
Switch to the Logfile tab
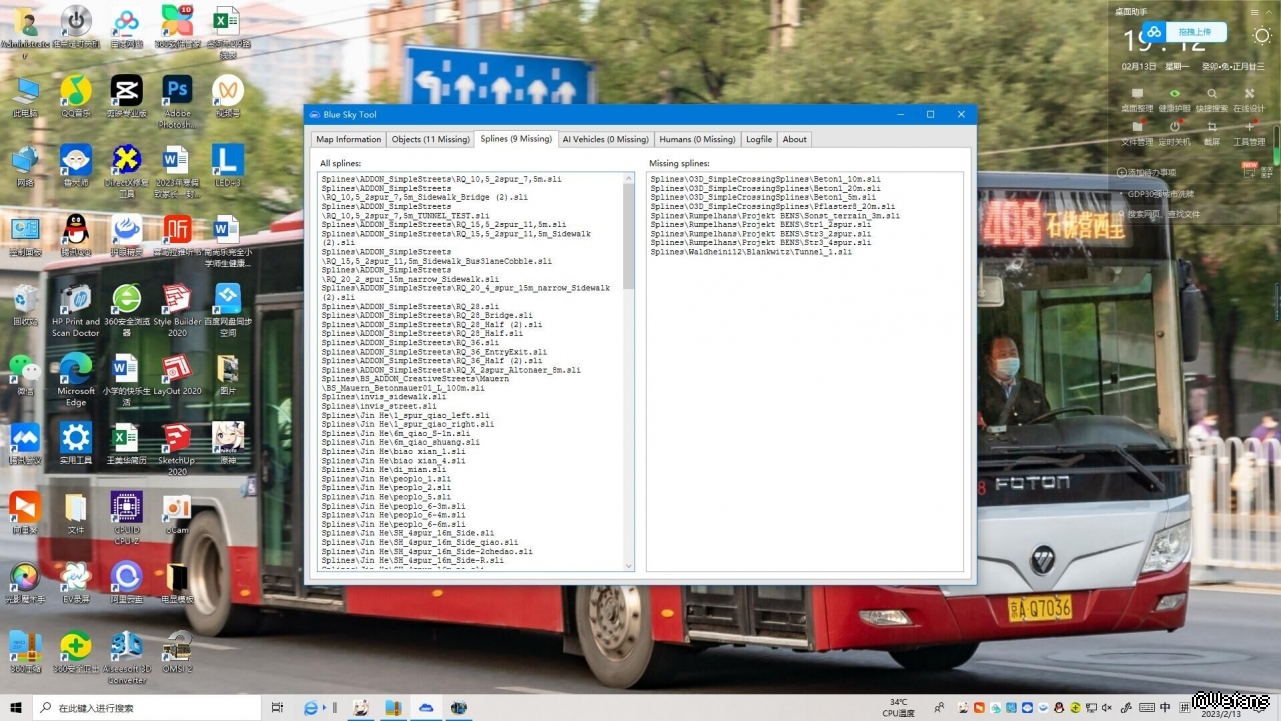click(759, 139)
